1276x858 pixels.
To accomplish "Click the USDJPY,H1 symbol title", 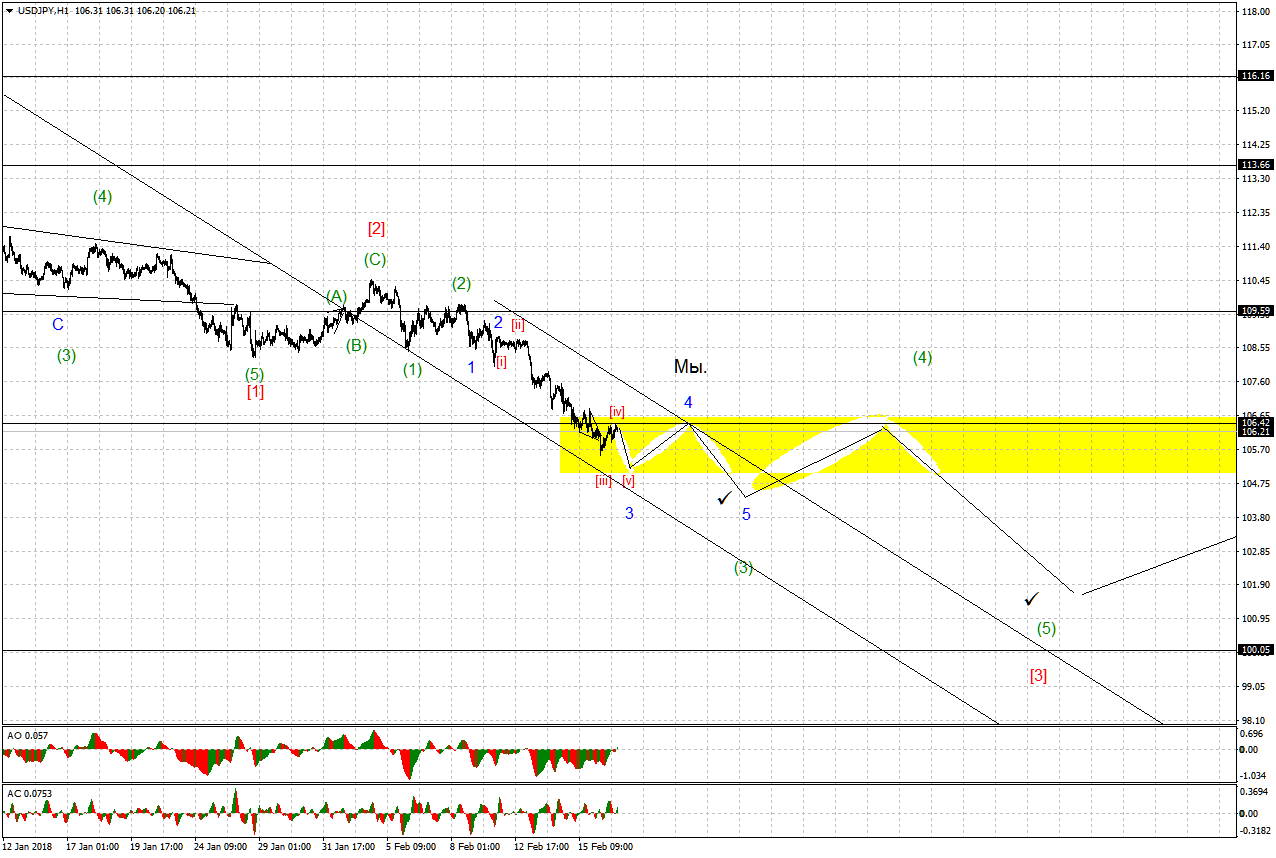I will (44, 10).
